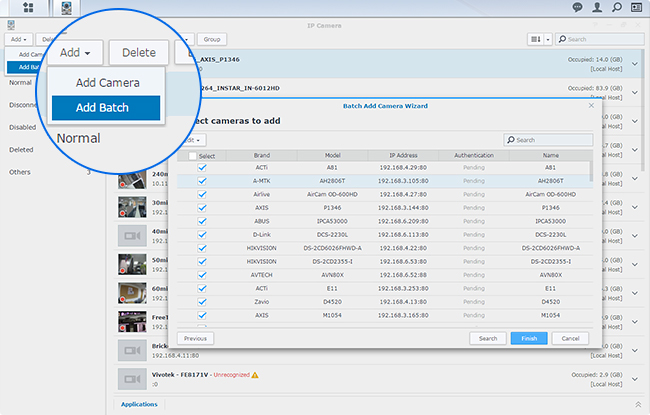650x415 pixels.
Task: Click the Surveillance Station taskbar icon
Action: click(x=65, y=8)
